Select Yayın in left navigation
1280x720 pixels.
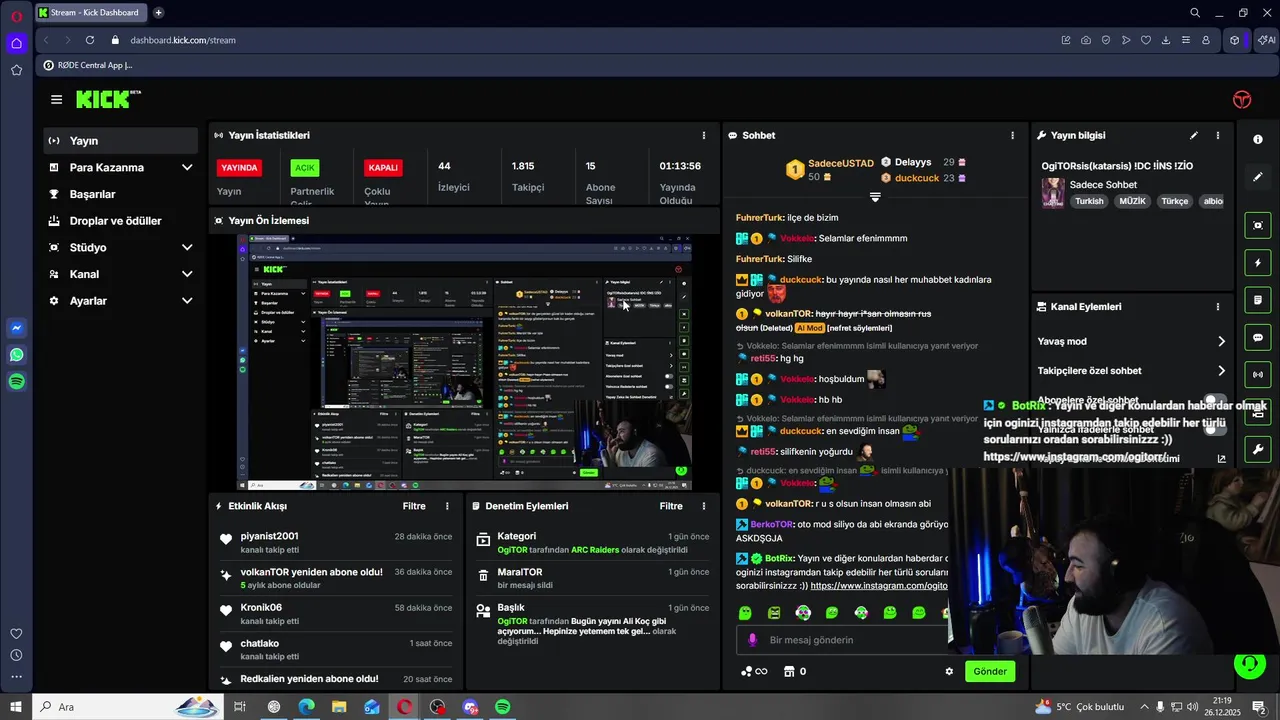click(x=121, y=141)
